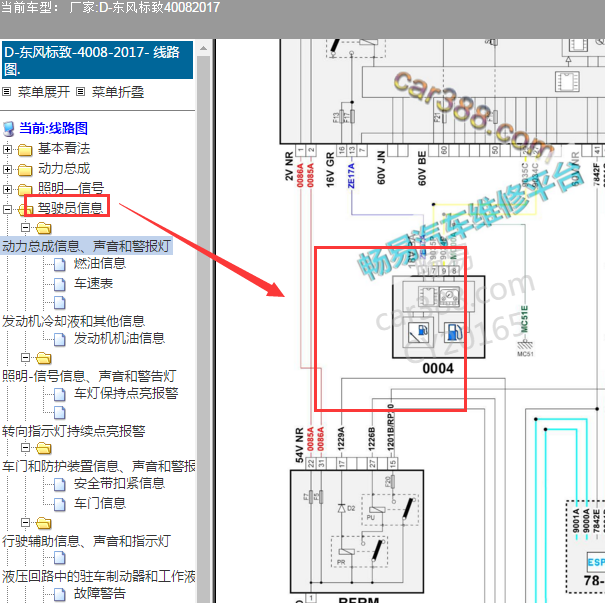
Task: Open 液压回路中的驻车制动器和工作液 page
Action: coord(98,576)
